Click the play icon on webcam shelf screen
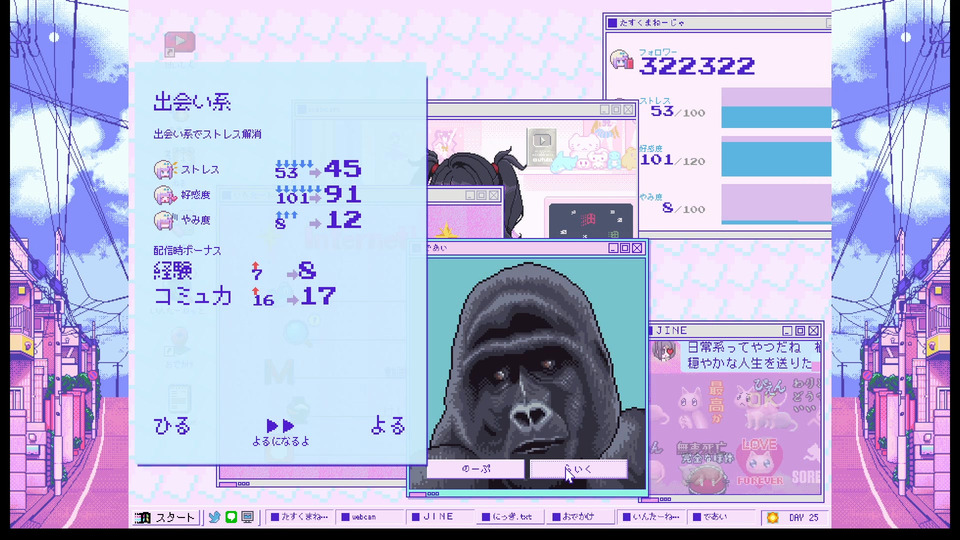The height and width of the screenshot is (540, 960). 542,141
